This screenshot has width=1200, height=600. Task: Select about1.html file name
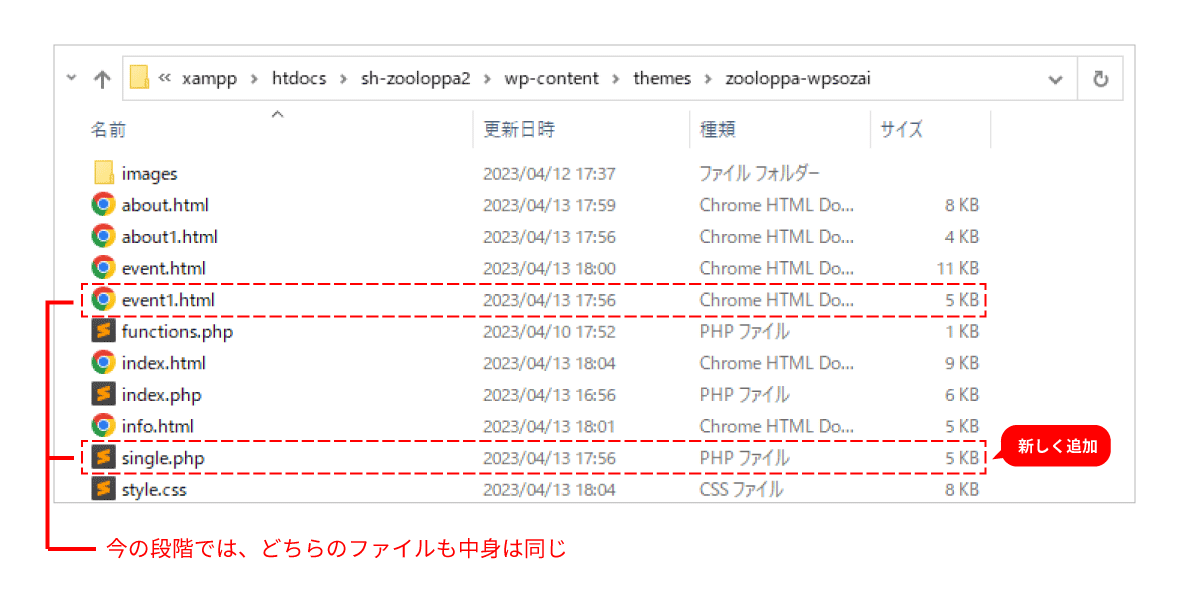tap(170, 237)
